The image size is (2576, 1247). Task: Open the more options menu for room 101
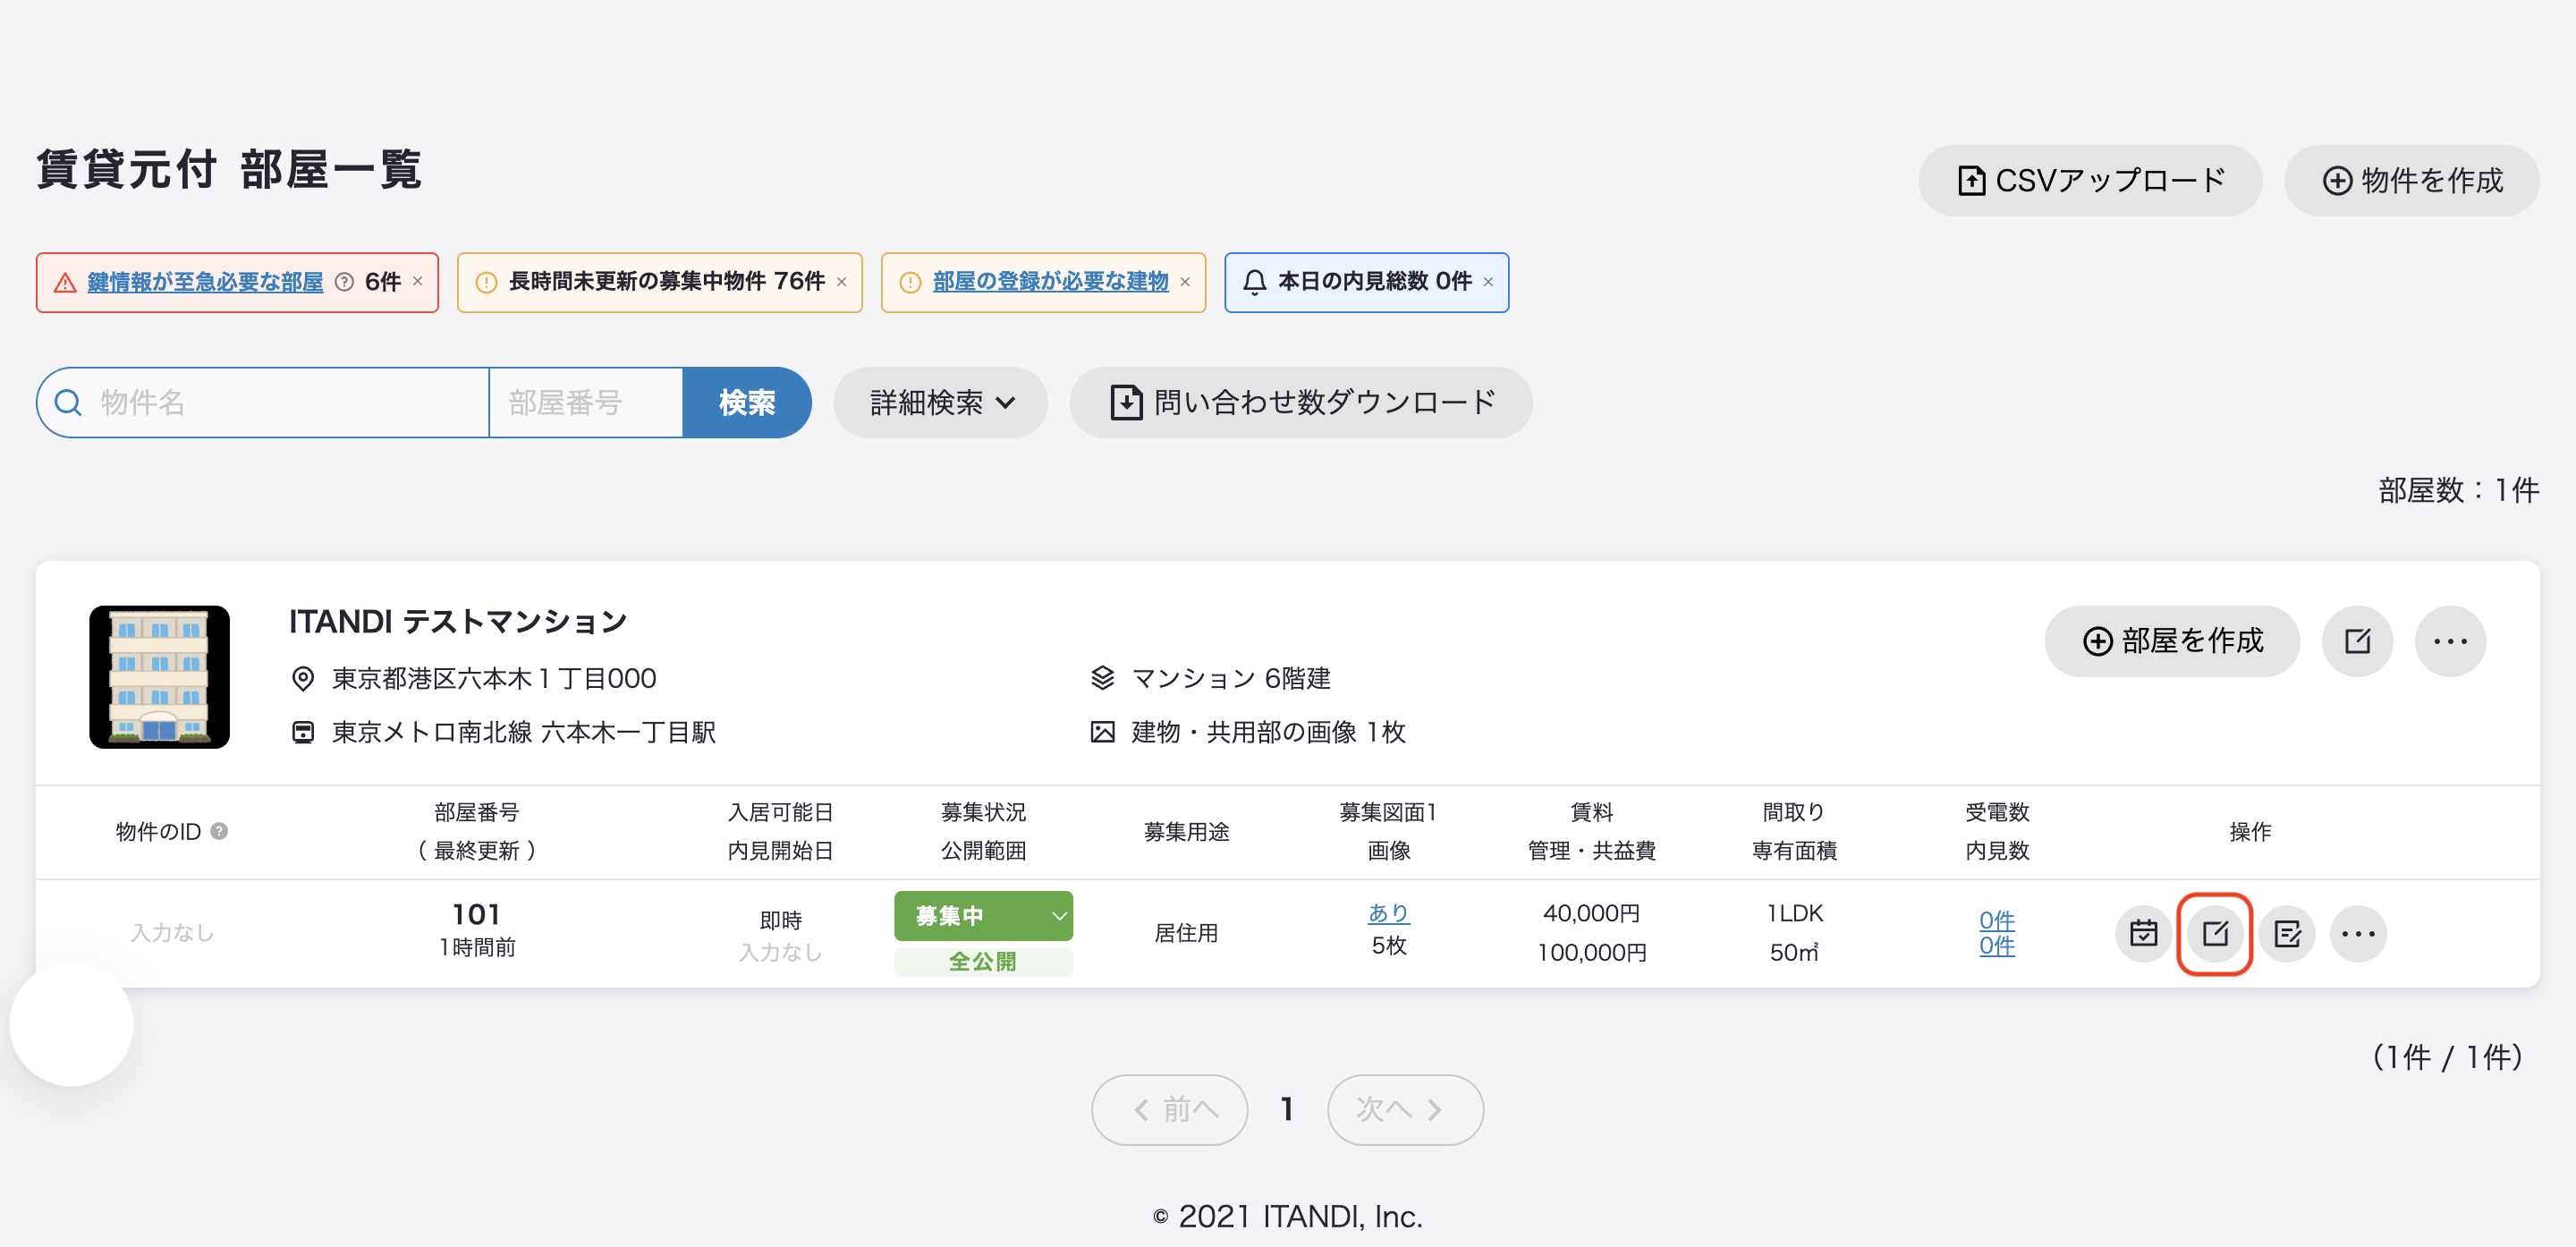click(2358, 933)
